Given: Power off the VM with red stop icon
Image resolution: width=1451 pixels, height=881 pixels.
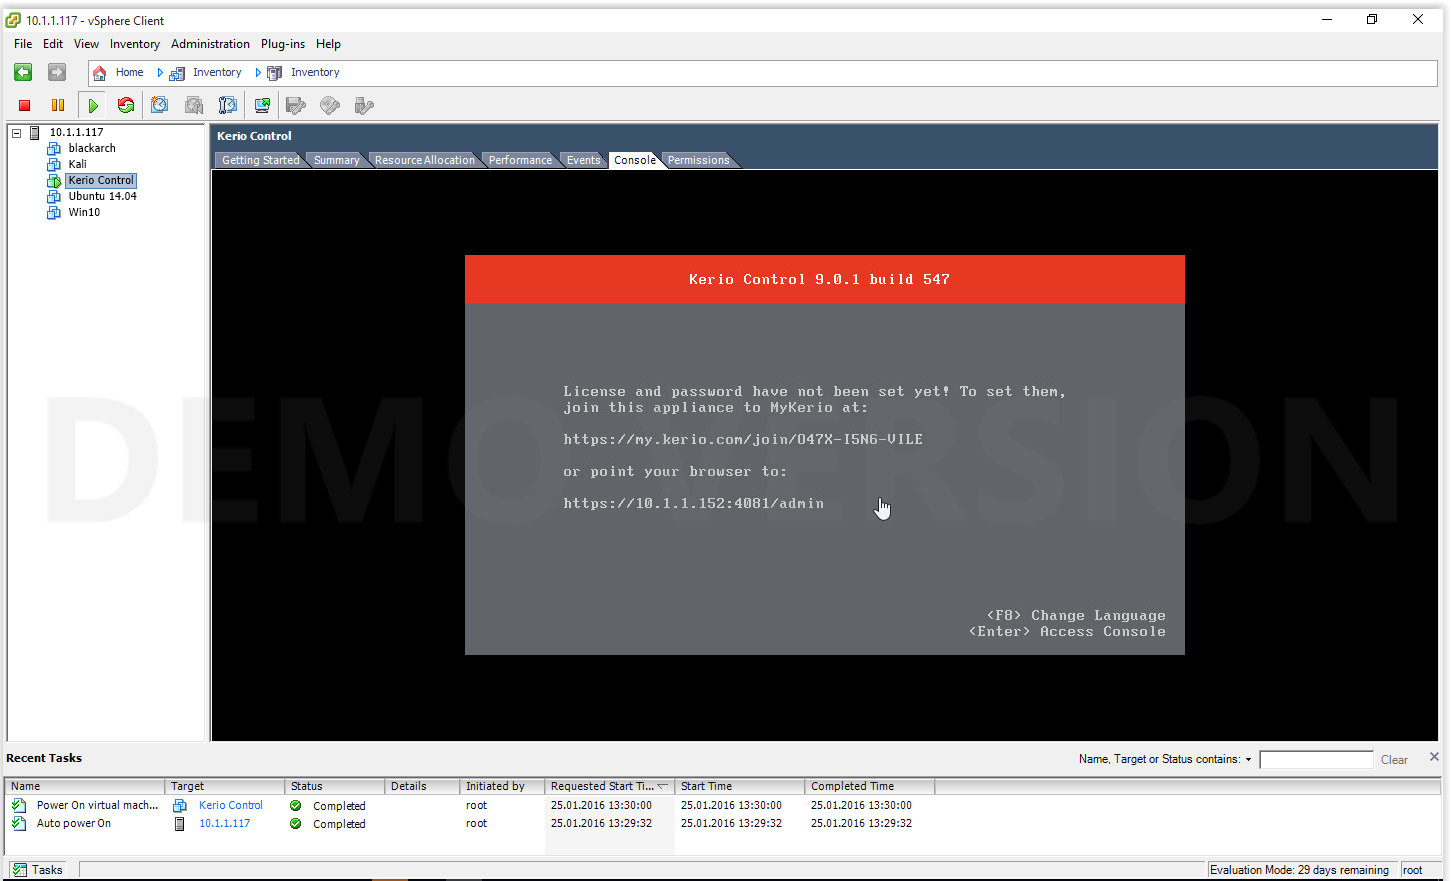Looking at the screenshot, I should coord(25,105).
